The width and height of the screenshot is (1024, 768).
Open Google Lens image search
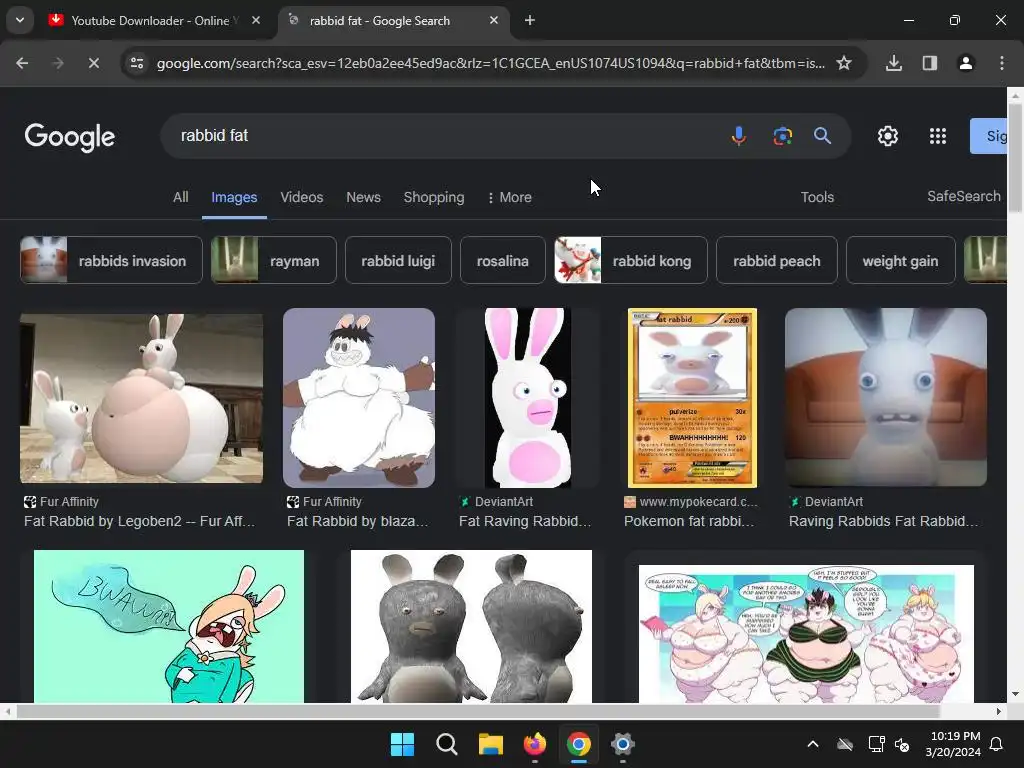[782, 136]
